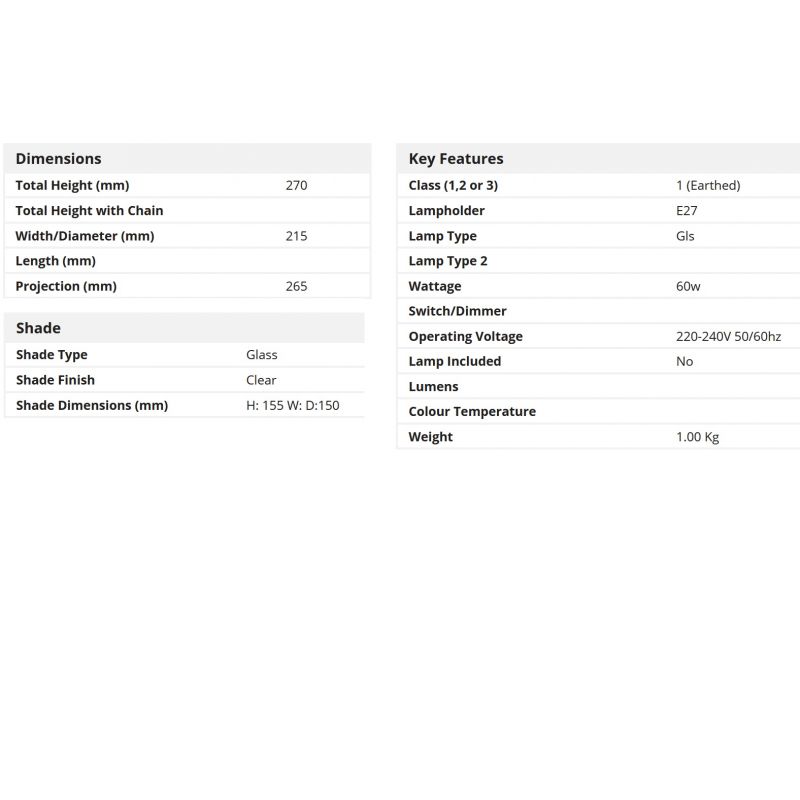The height and width of the screenshot is (800, 800).
Task: Click the Lampholder value E27
Action: [687, 211]
